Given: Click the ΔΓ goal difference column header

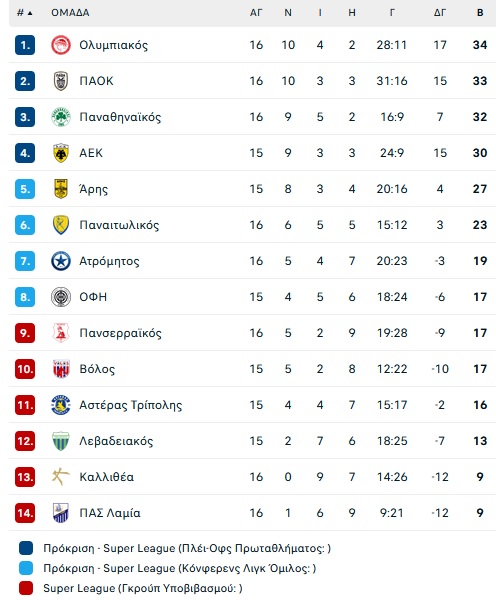Looking at the screenshot, I should [440, 13].
